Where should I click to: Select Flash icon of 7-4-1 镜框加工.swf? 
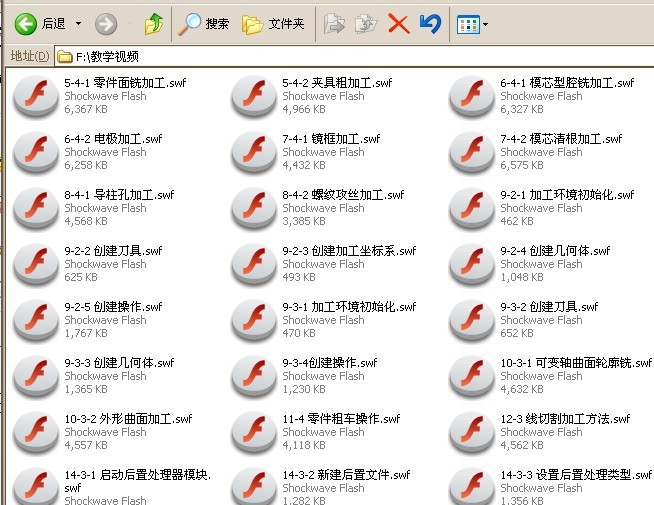pyautogui.click(x=254, y=152)
